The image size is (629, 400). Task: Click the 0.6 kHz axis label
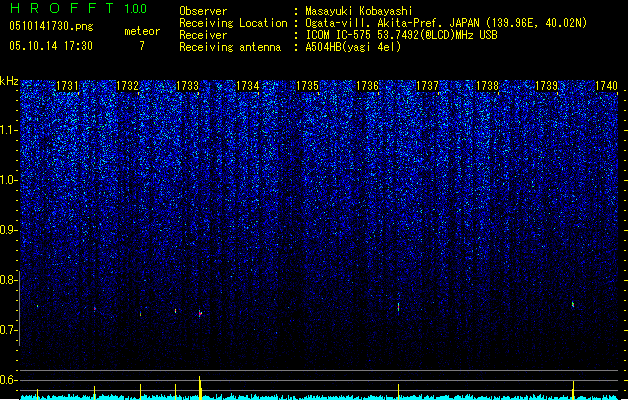(9, 380)
